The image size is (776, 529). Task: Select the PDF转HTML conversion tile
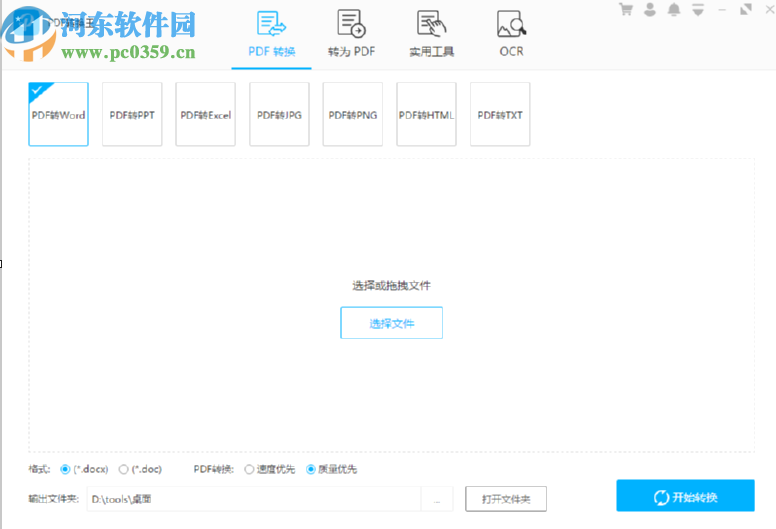coord(426,115)
